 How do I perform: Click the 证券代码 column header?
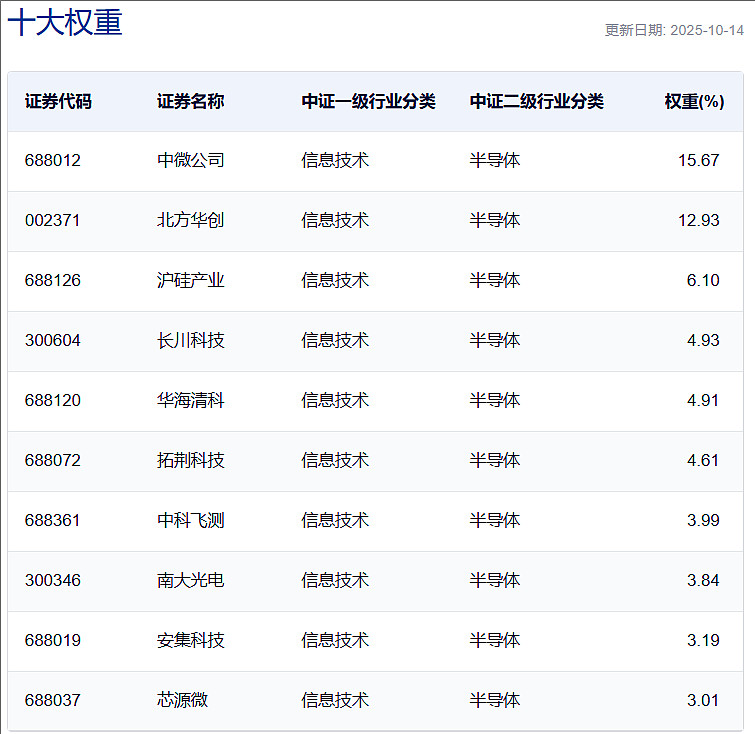tap(58, 102)
